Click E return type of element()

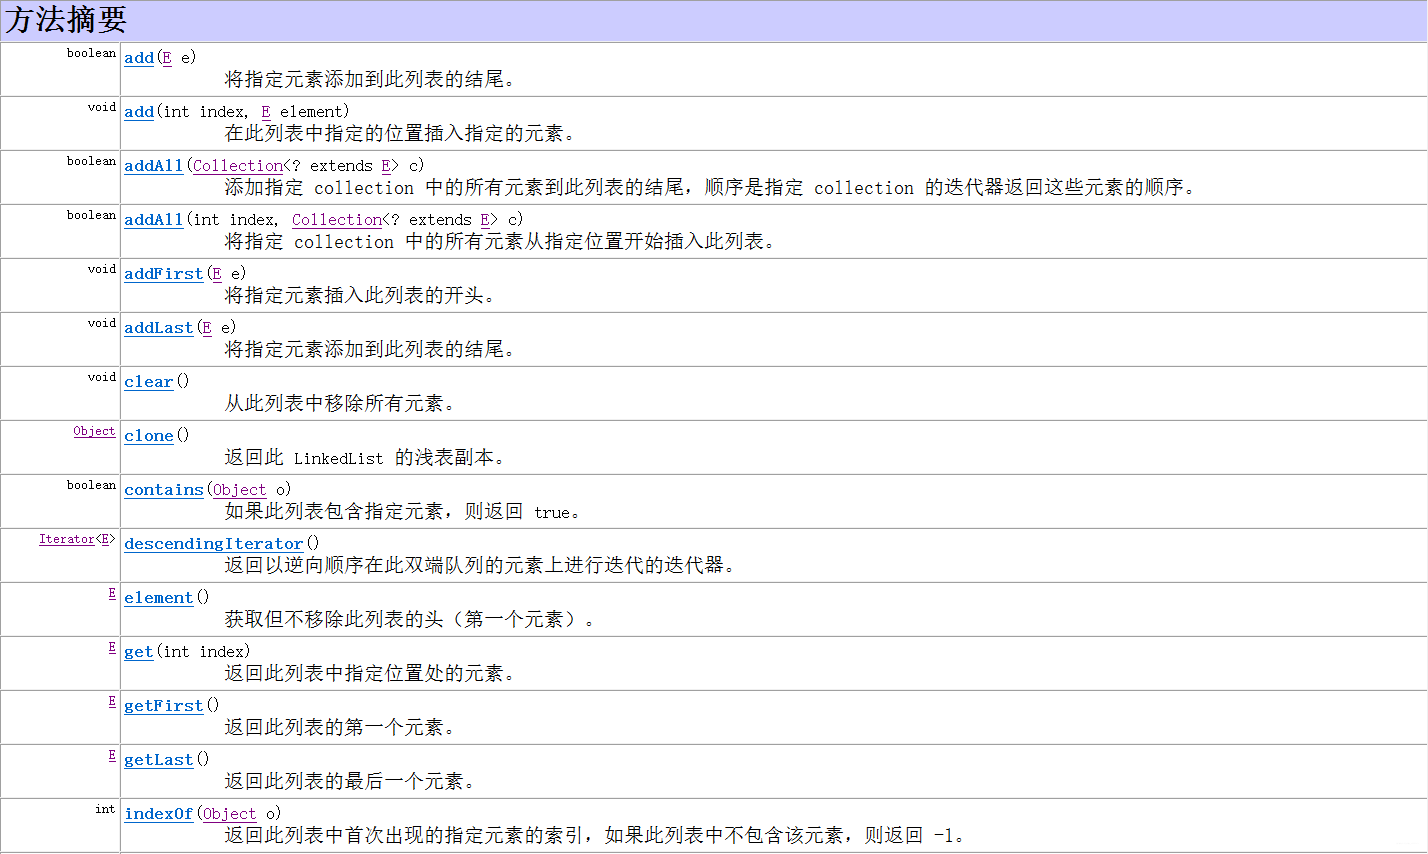tap(112, 593)
